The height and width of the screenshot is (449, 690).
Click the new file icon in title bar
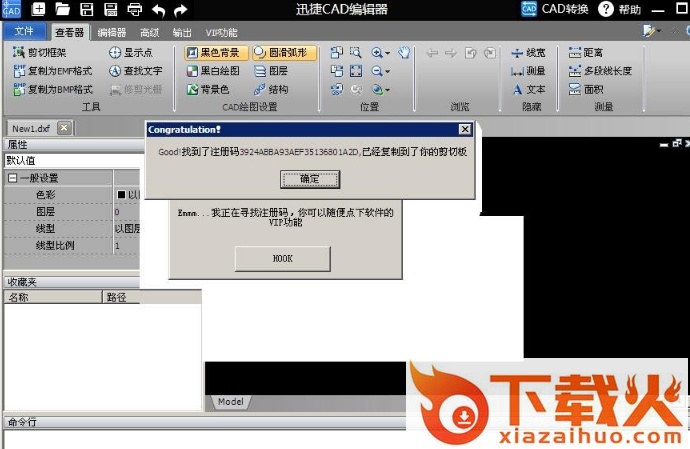[x=39, y=9]
